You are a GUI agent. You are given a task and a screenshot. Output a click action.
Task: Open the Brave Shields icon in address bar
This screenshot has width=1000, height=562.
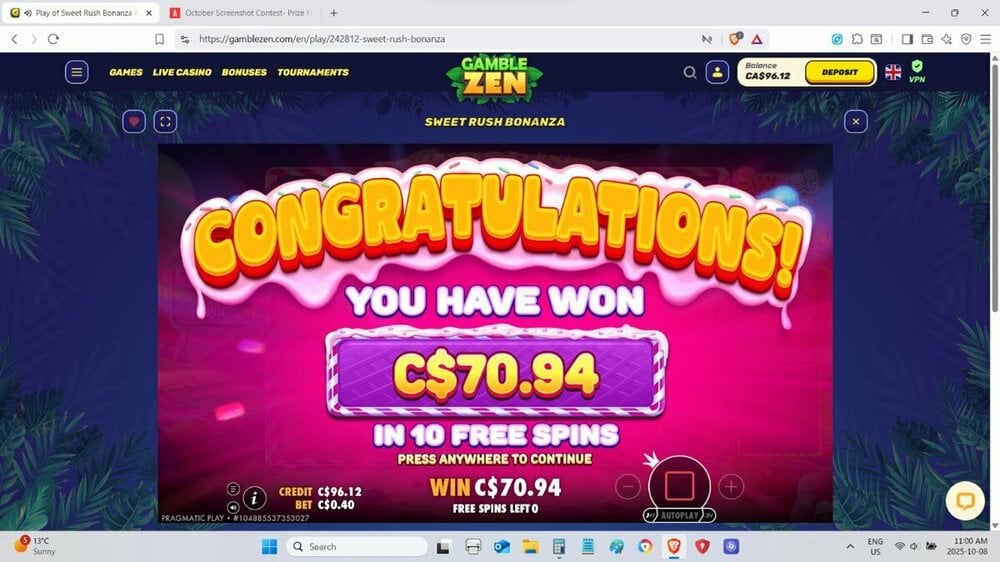click(735, 39)
